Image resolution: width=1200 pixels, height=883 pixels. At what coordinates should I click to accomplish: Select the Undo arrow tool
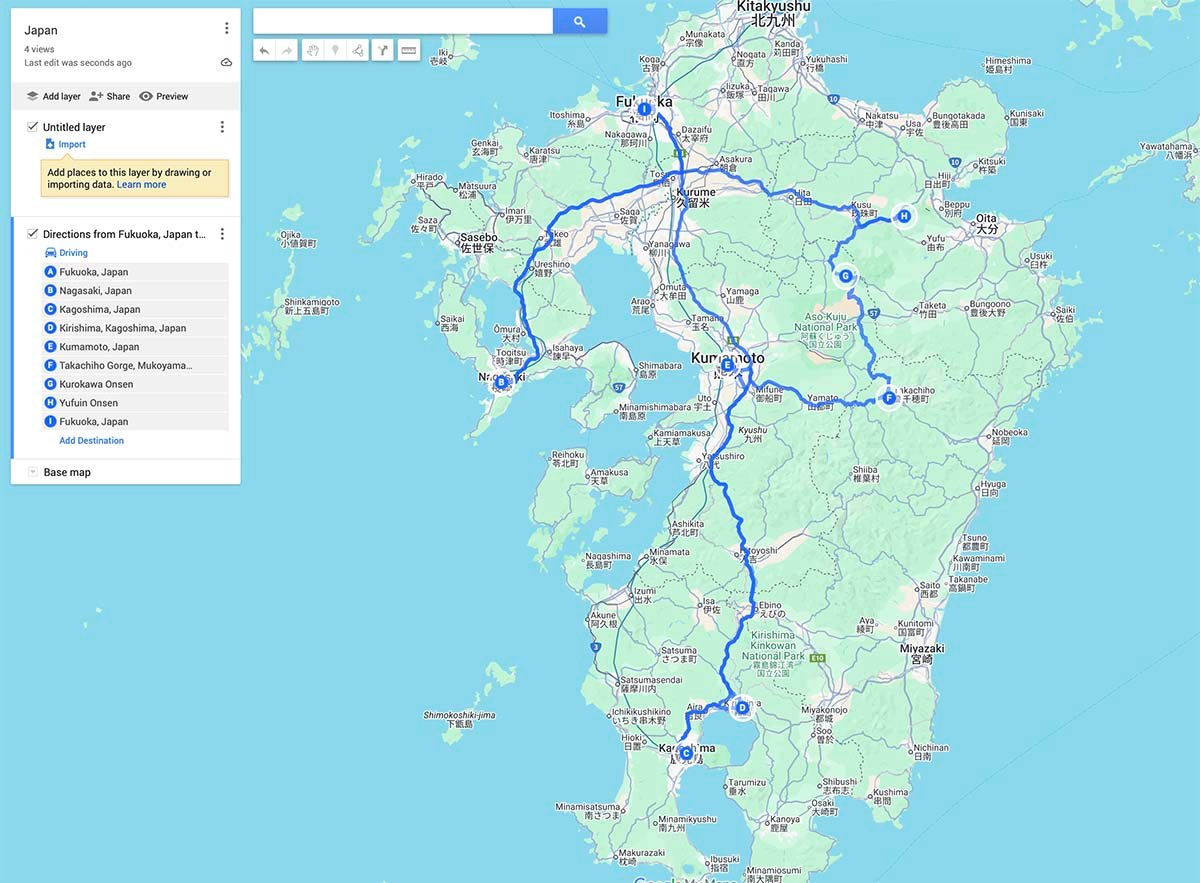coord(264,50)
